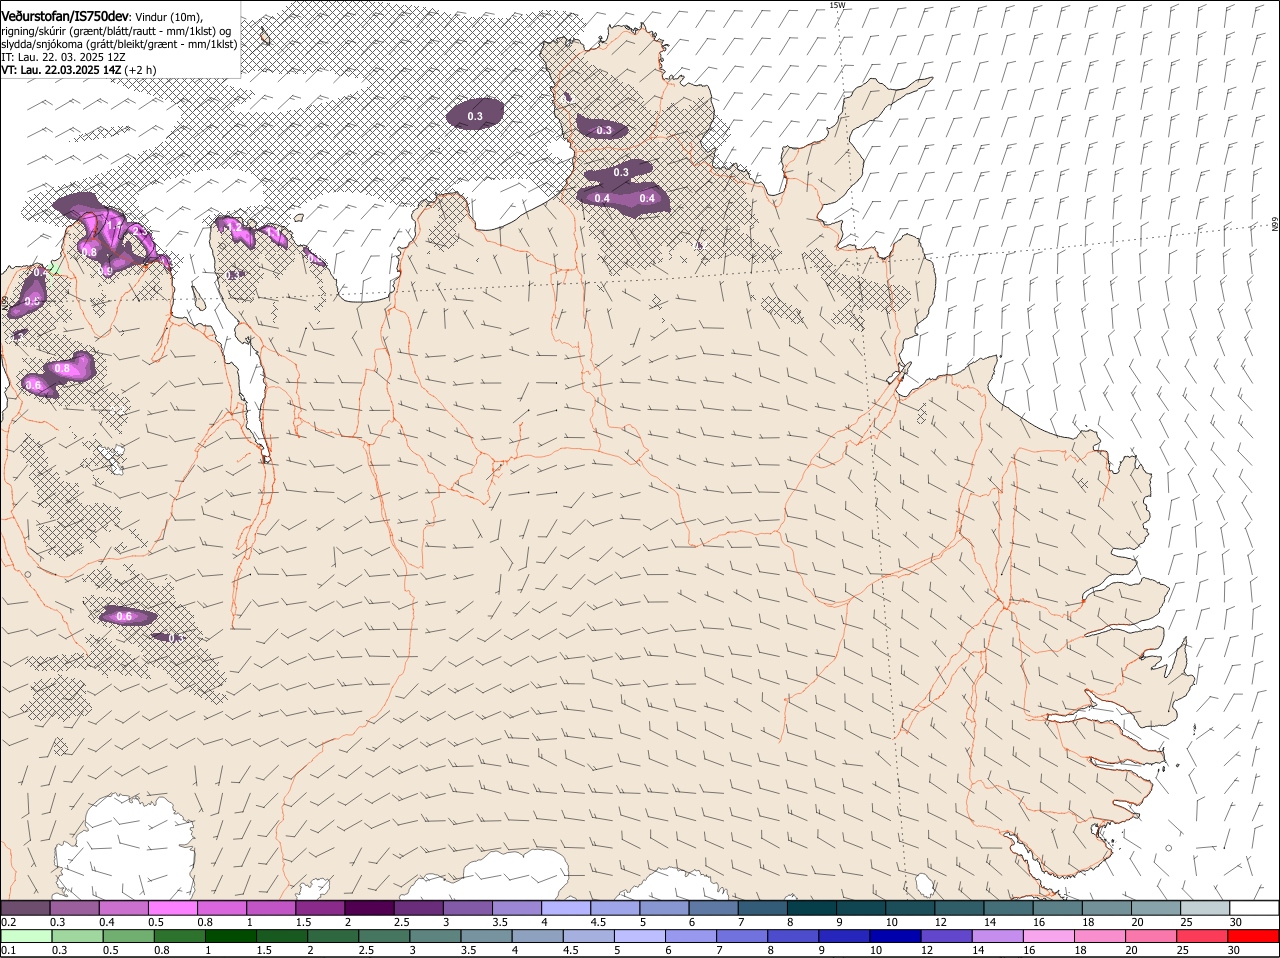Pick the 8 dark teal swatch in the snow legend
The image size is (1280, 958).
click(x=812, y=907)
